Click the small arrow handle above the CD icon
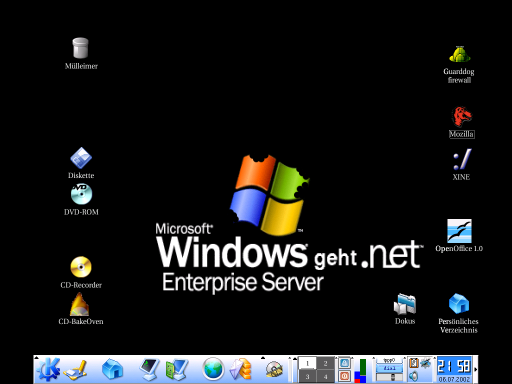 pyautogui.click(x=263, y=358)
